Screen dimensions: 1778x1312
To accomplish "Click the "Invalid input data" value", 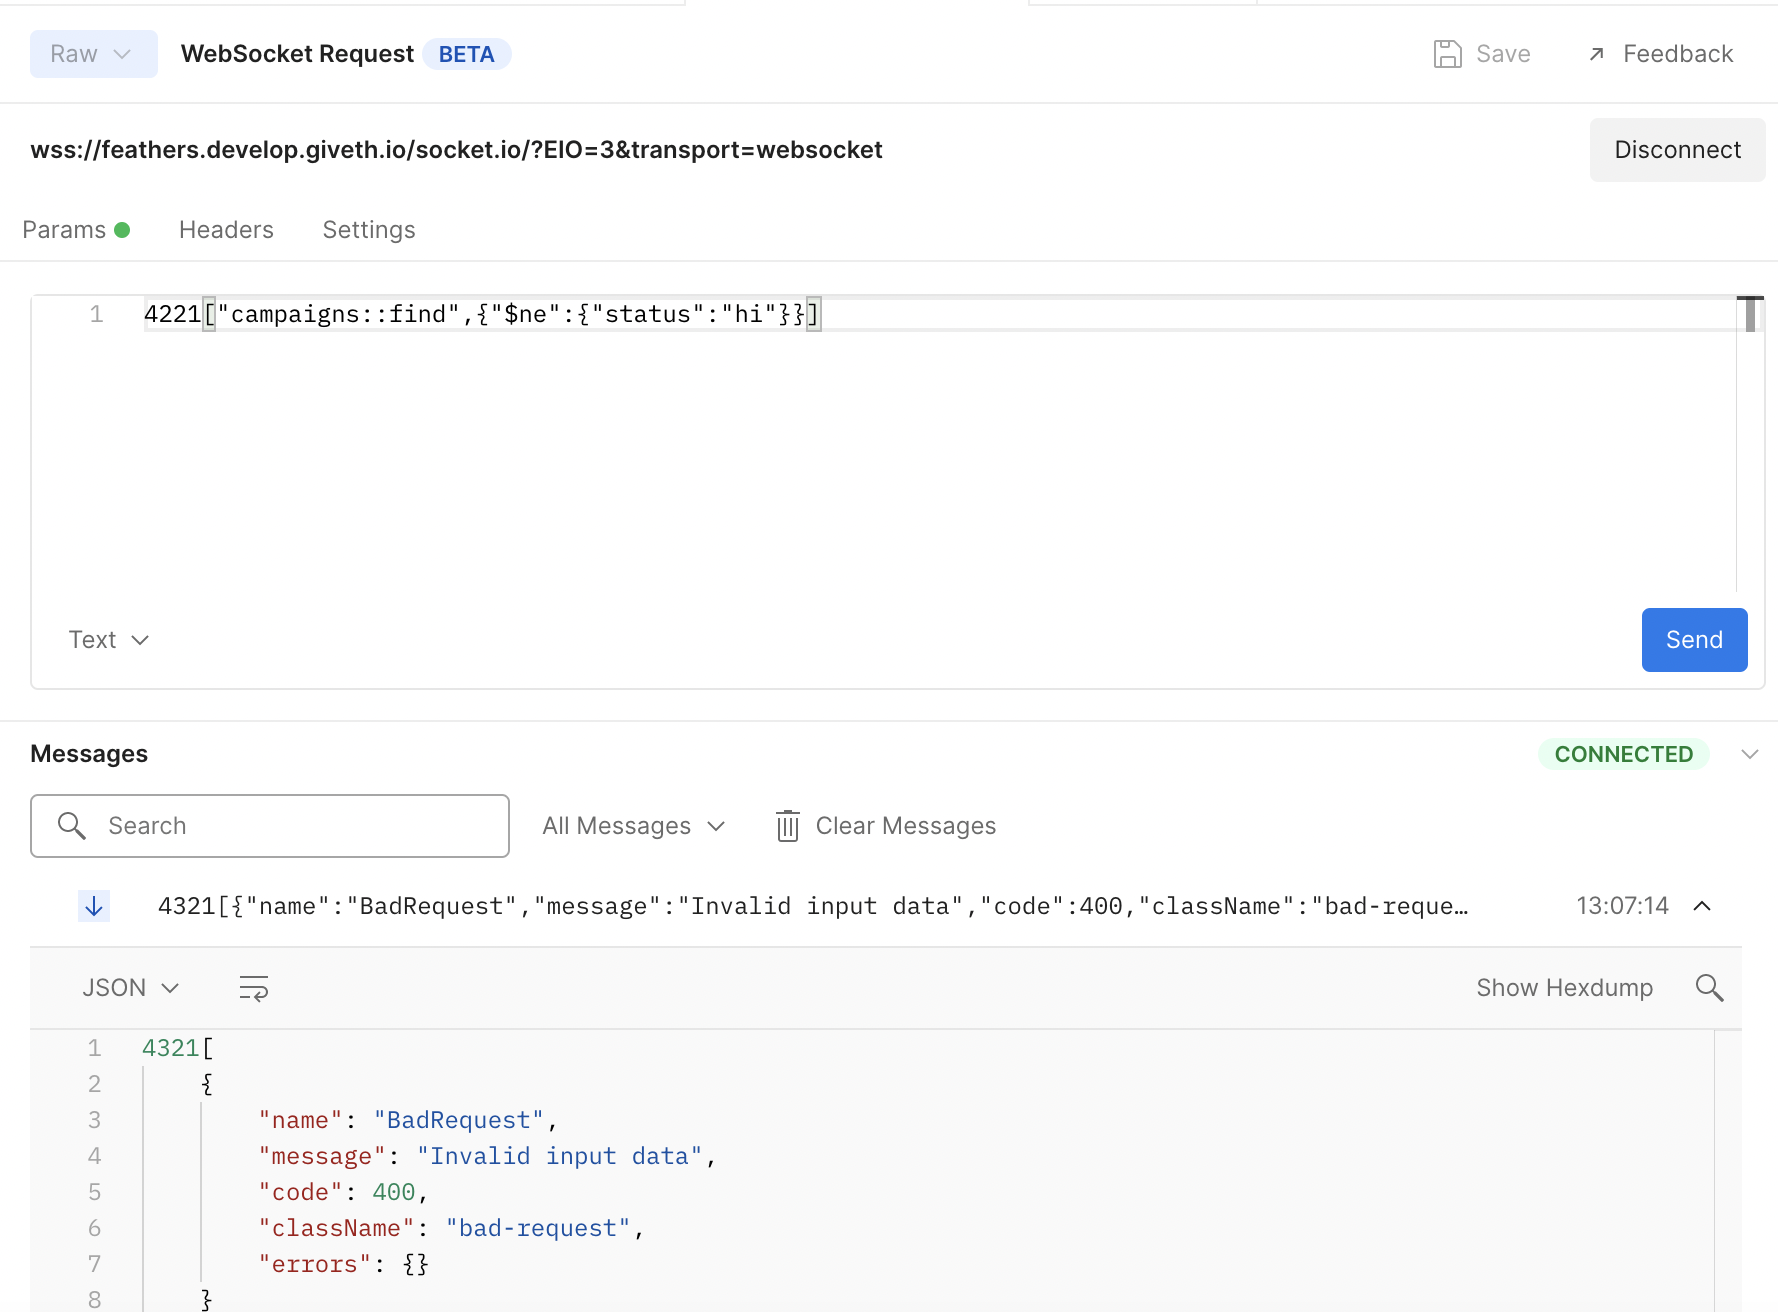I will (560, 1156).
